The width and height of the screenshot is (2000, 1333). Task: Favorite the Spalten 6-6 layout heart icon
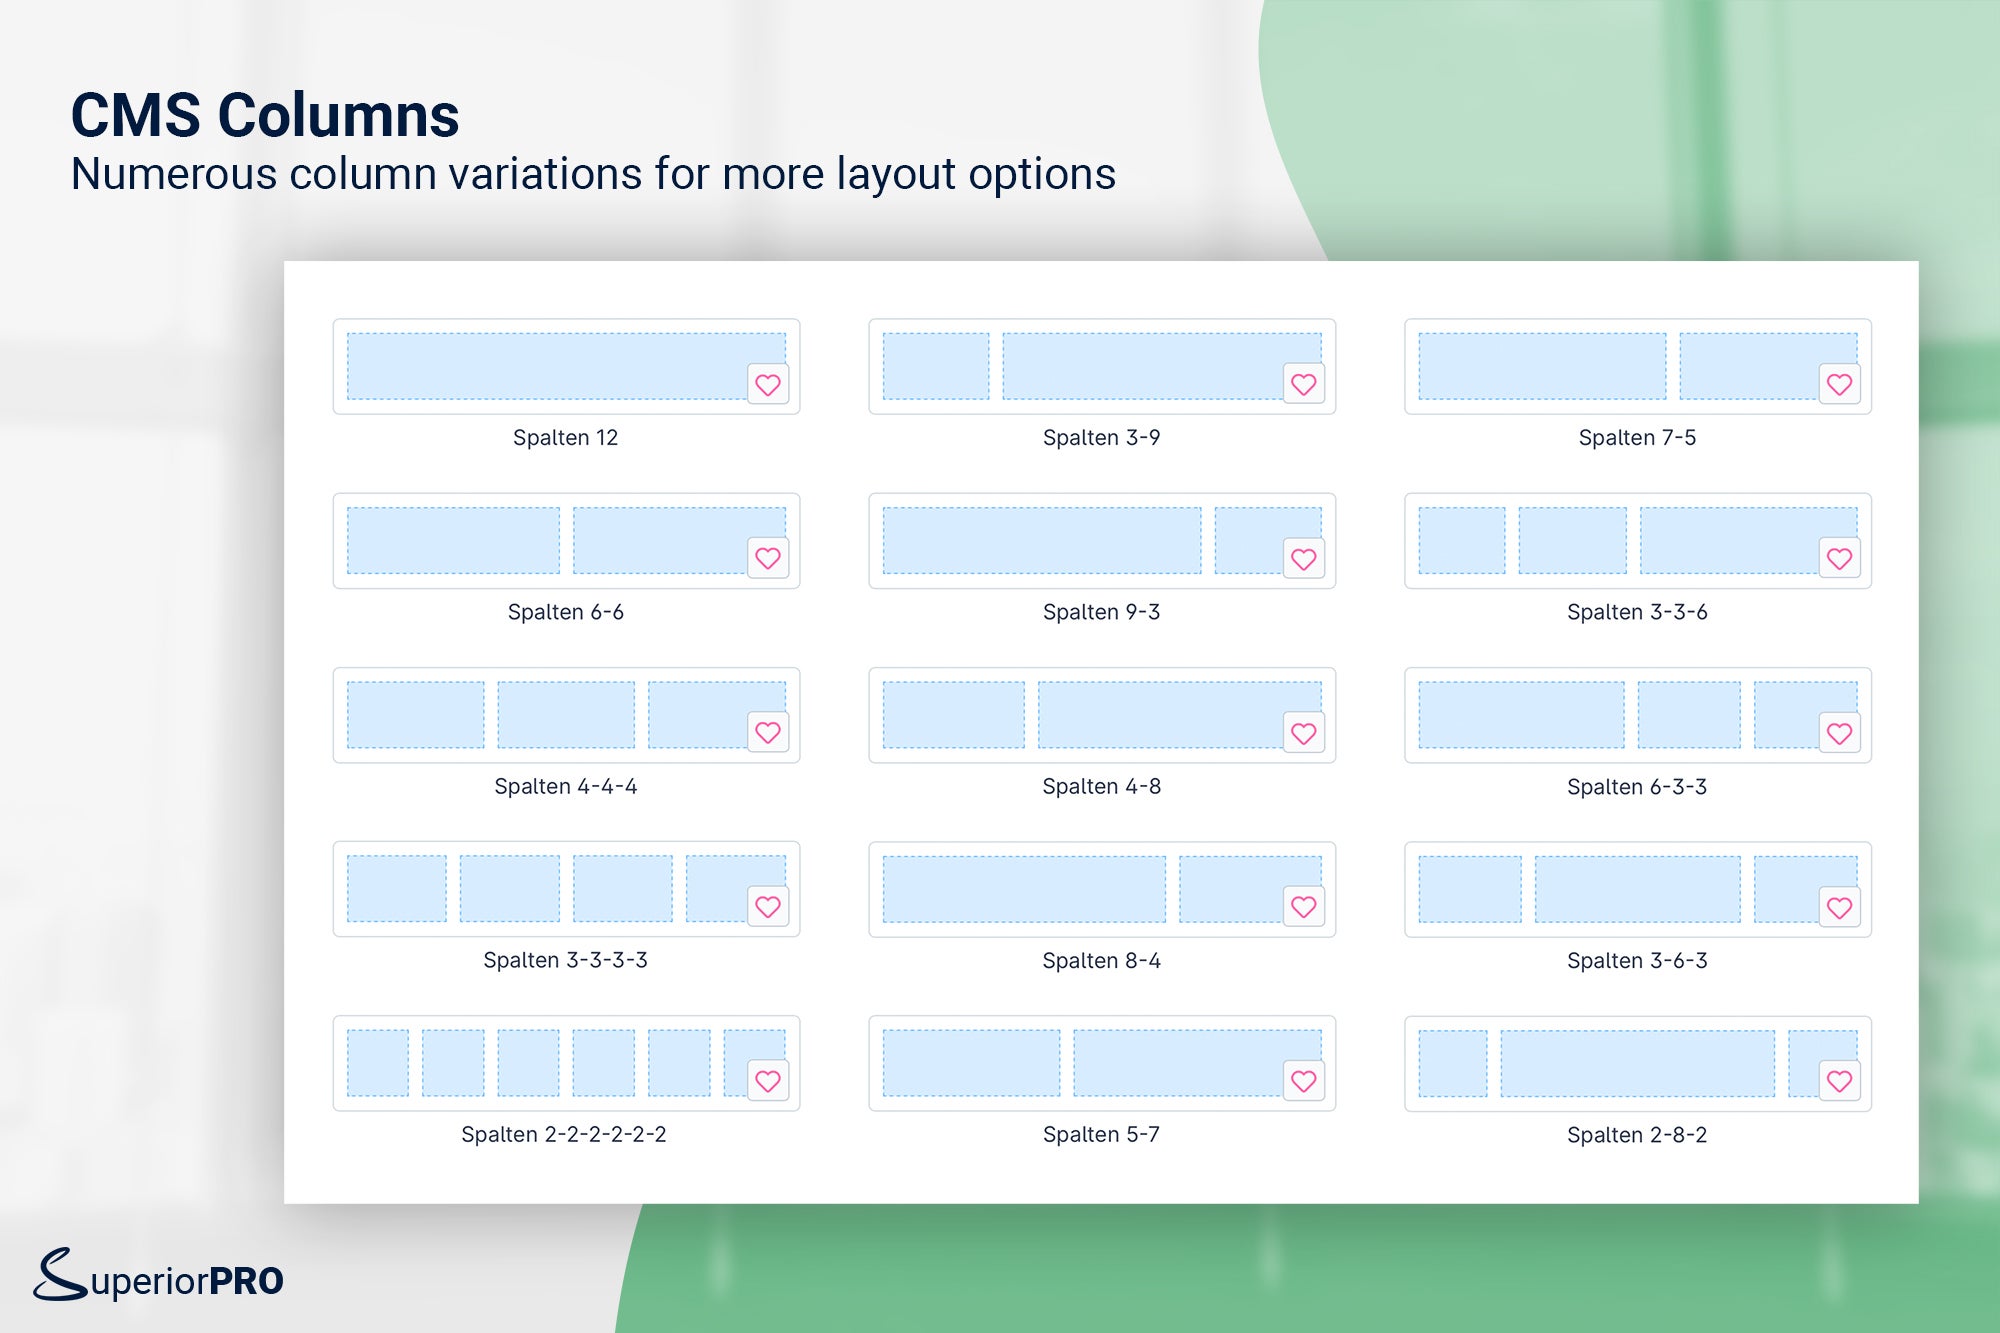pos(768,558)
